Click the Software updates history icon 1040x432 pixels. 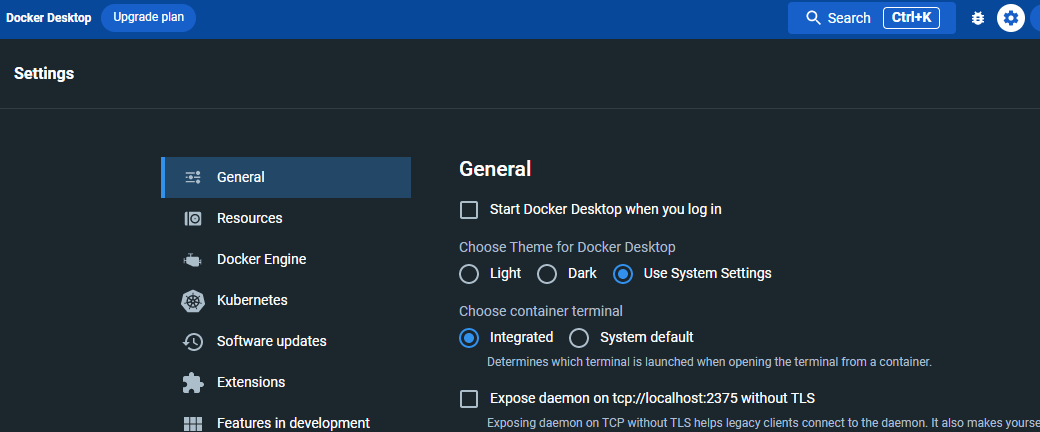(x=193, y=342)
